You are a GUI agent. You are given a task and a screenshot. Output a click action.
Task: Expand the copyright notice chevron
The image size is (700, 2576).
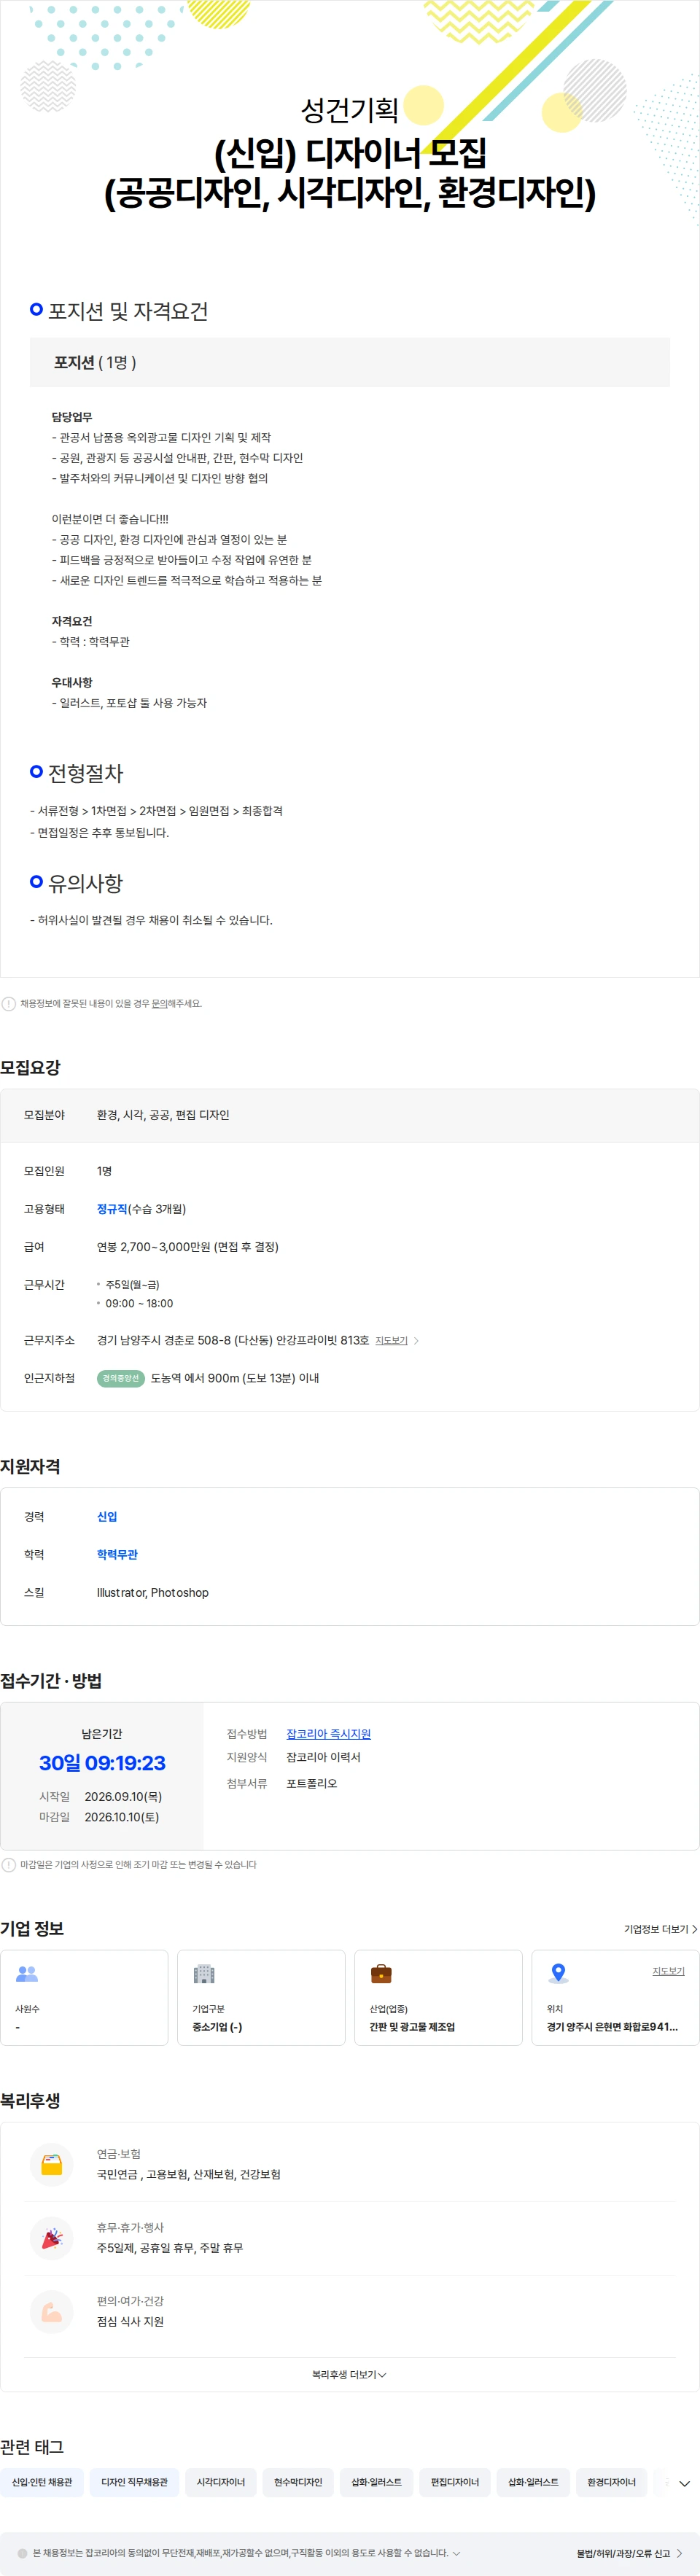[456, 2553]
